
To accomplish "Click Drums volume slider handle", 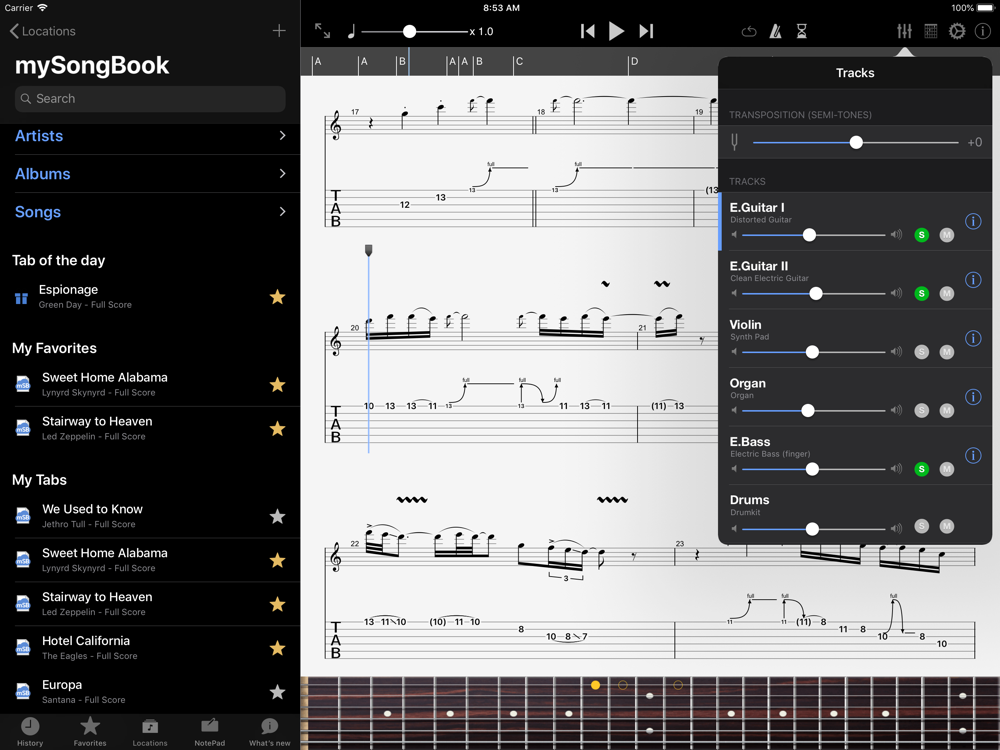I will pyautogui.click(x=812, y=529).
